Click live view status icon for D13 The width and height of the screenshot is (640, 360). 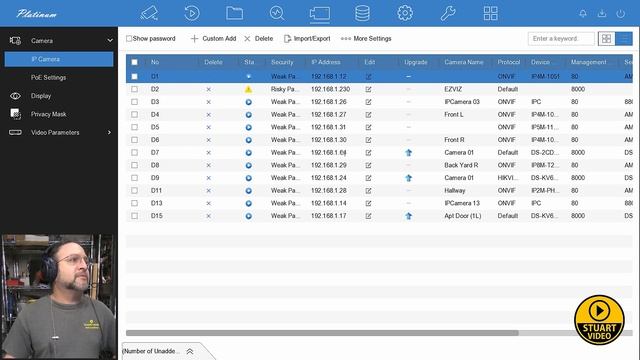pos(248,203)
